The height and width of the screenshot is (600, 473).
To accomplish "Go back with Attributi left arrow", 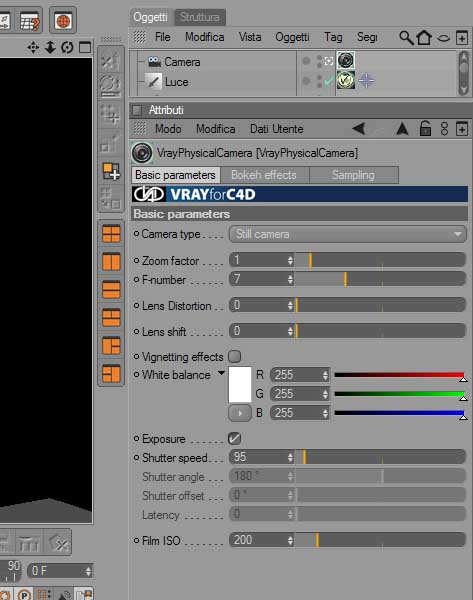I will point(359,129).
